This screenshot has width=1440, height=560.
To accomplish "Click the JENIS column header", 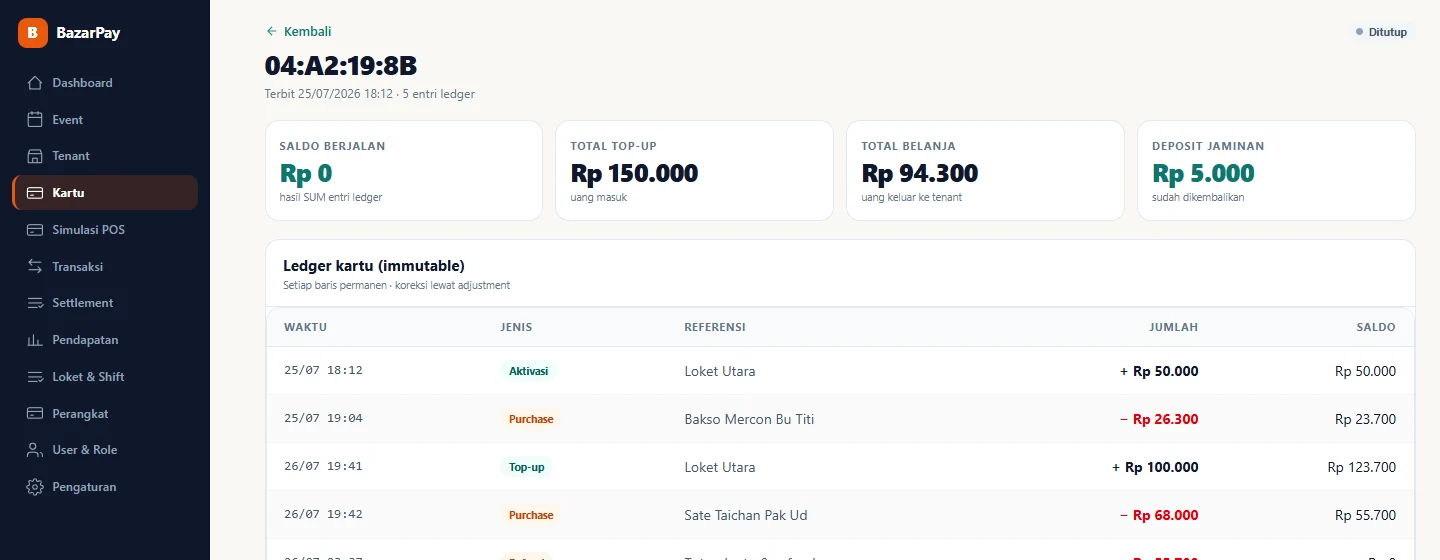I will [x=516, y=327].
